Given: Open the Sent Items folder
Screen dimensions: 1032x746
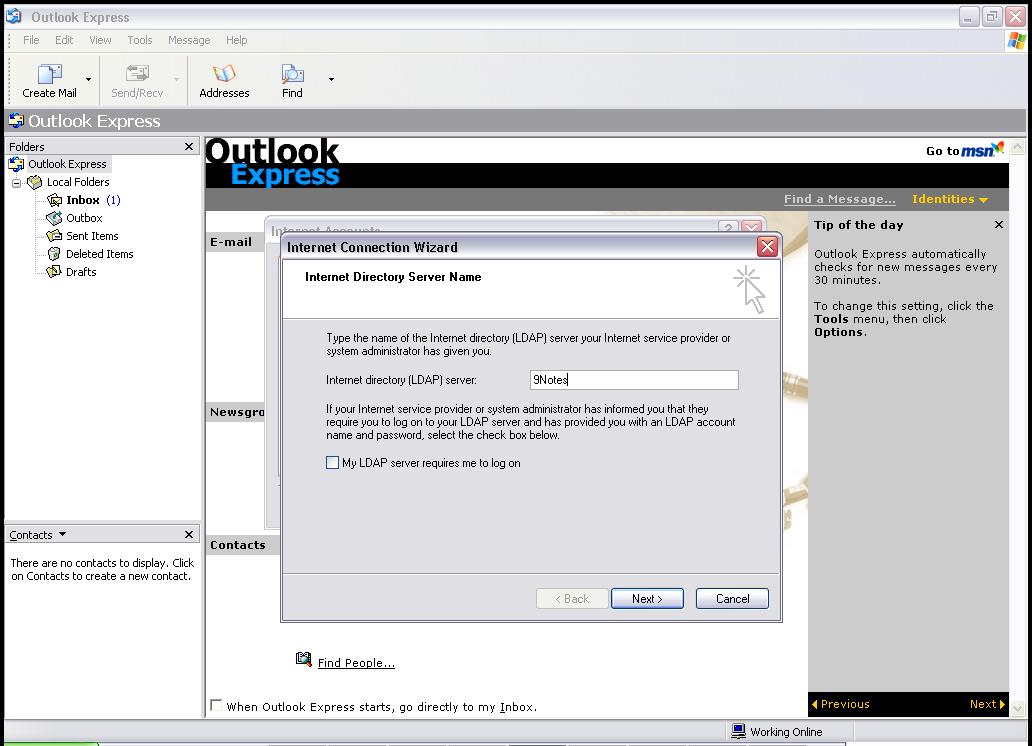Looking at the screenshot, I should pyautogui.click(x=92, y=236).
